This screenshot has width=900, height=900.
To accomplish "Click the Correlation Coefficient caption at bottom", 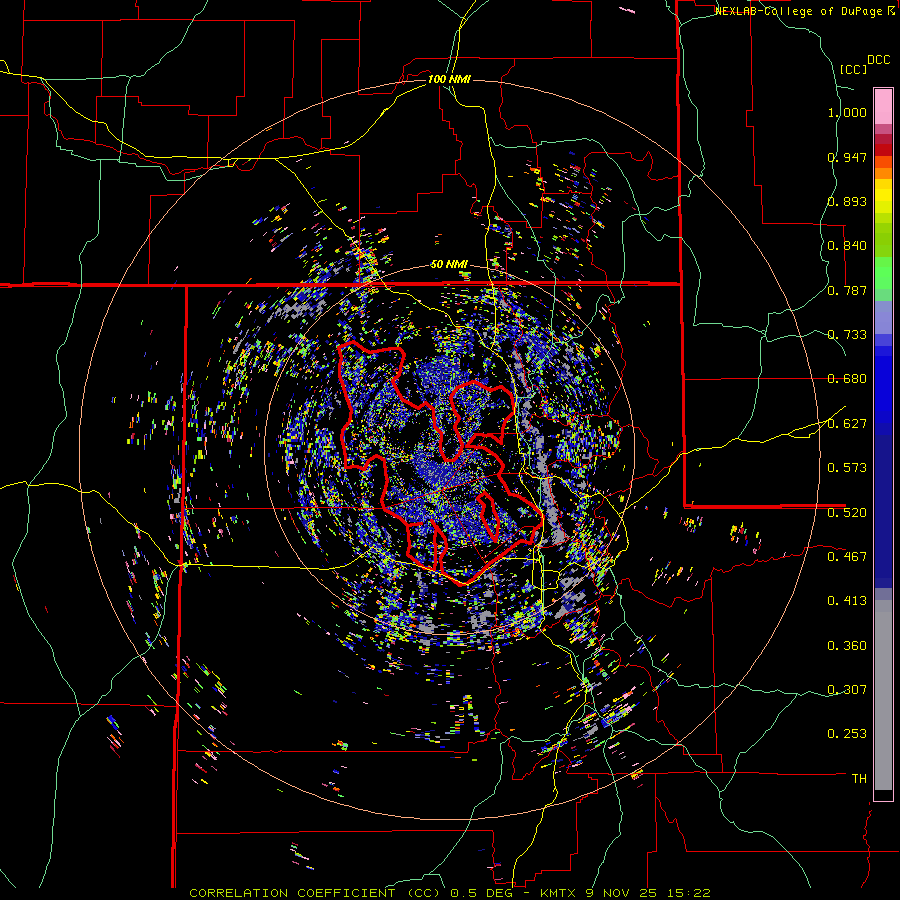I will point(450,893).
